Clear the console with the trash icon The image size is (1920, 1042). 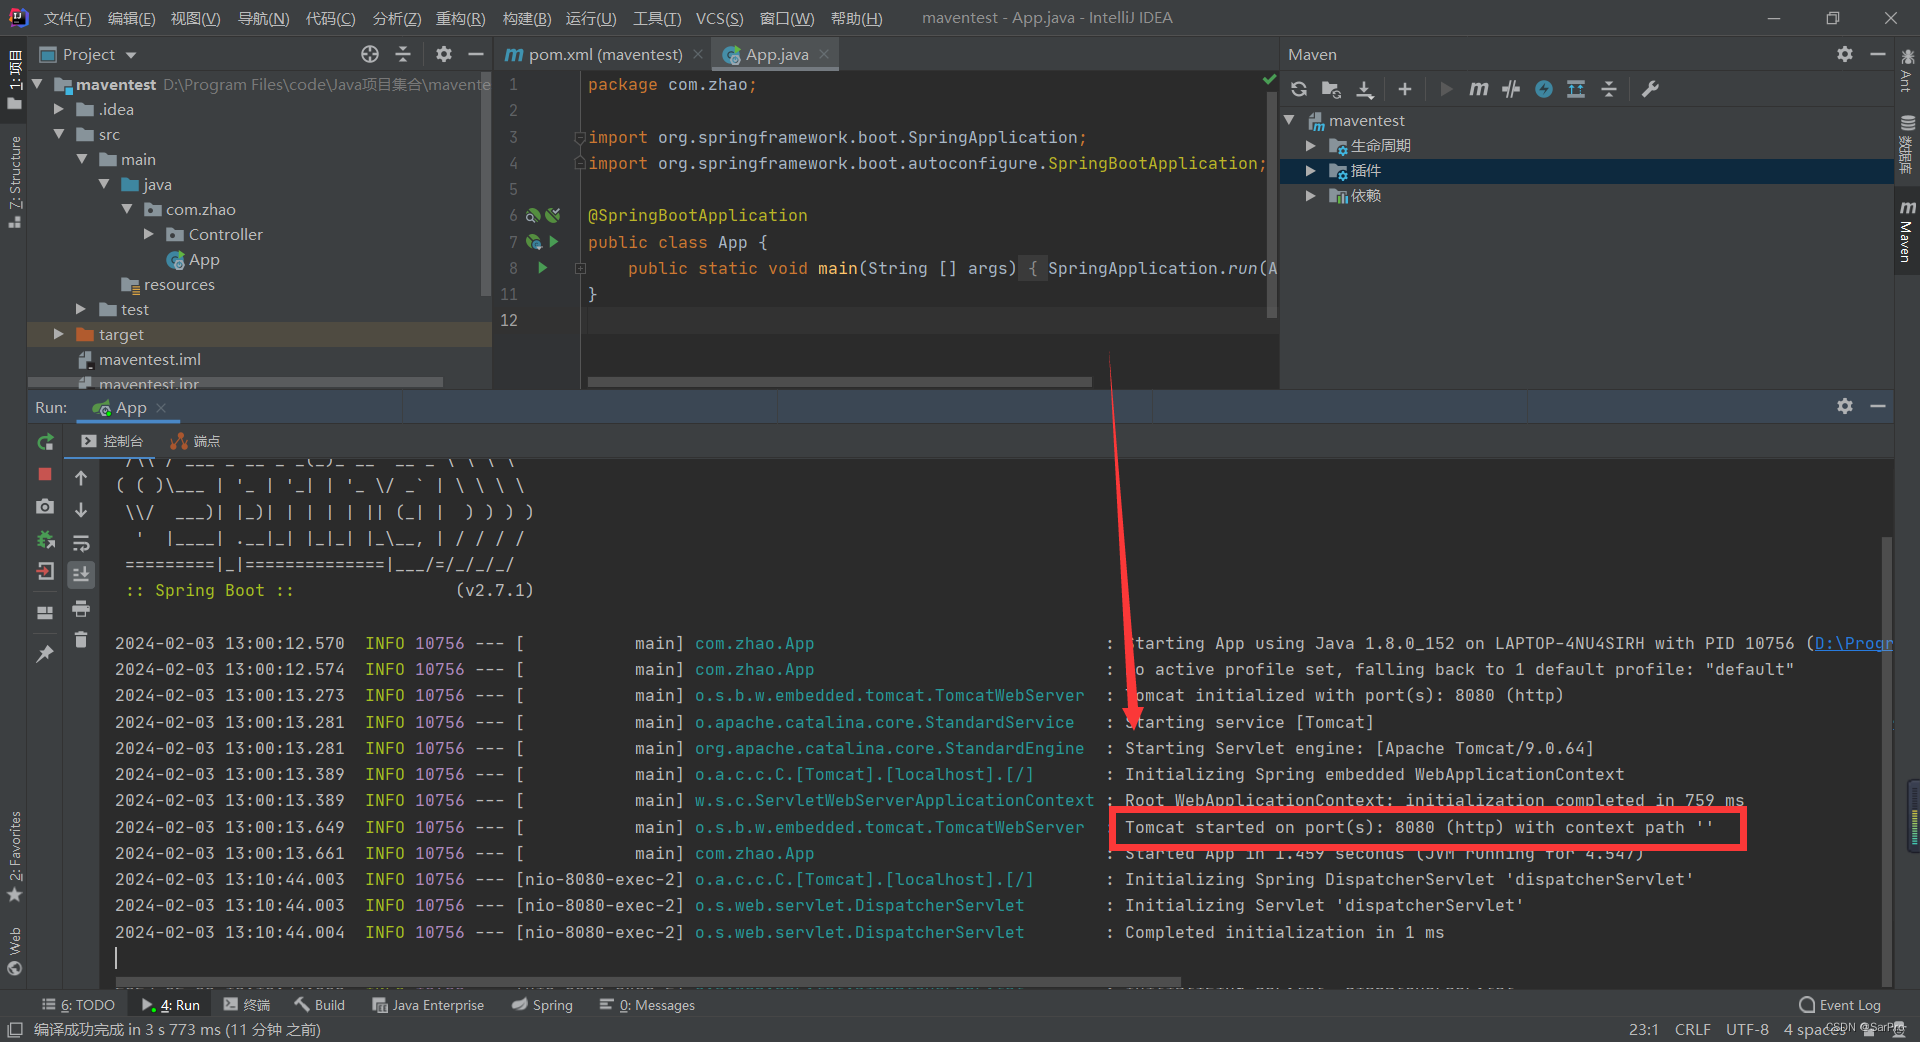pyautogui.click(x=81, y=640)
